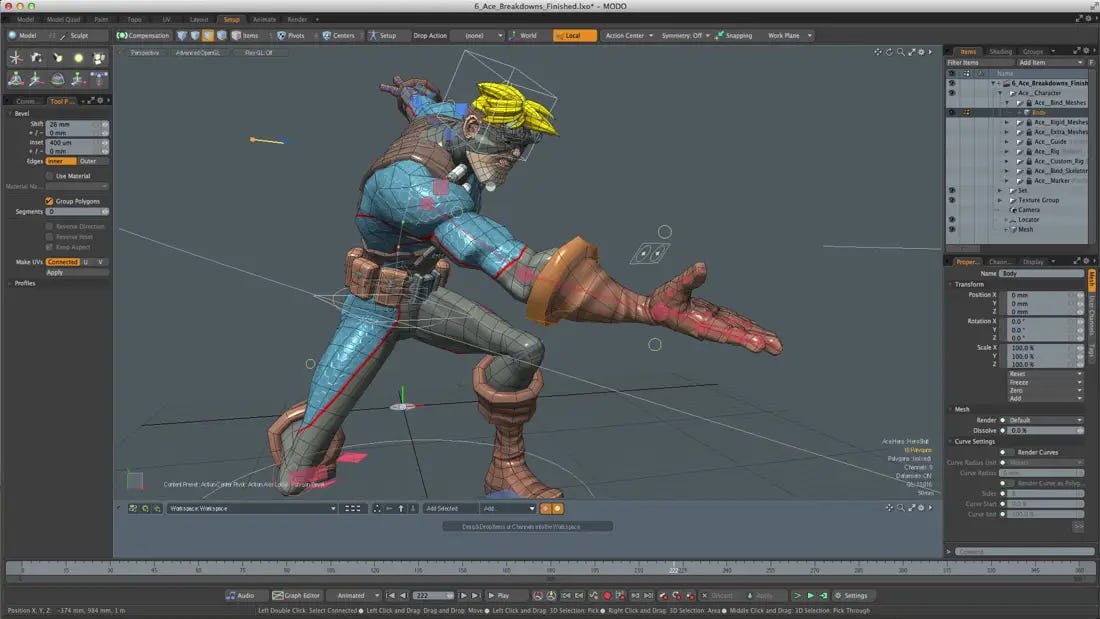Activate Pivots selection mode
Image resolution: width=1100 pixels, height=619 pixels.
coord(291,35)
